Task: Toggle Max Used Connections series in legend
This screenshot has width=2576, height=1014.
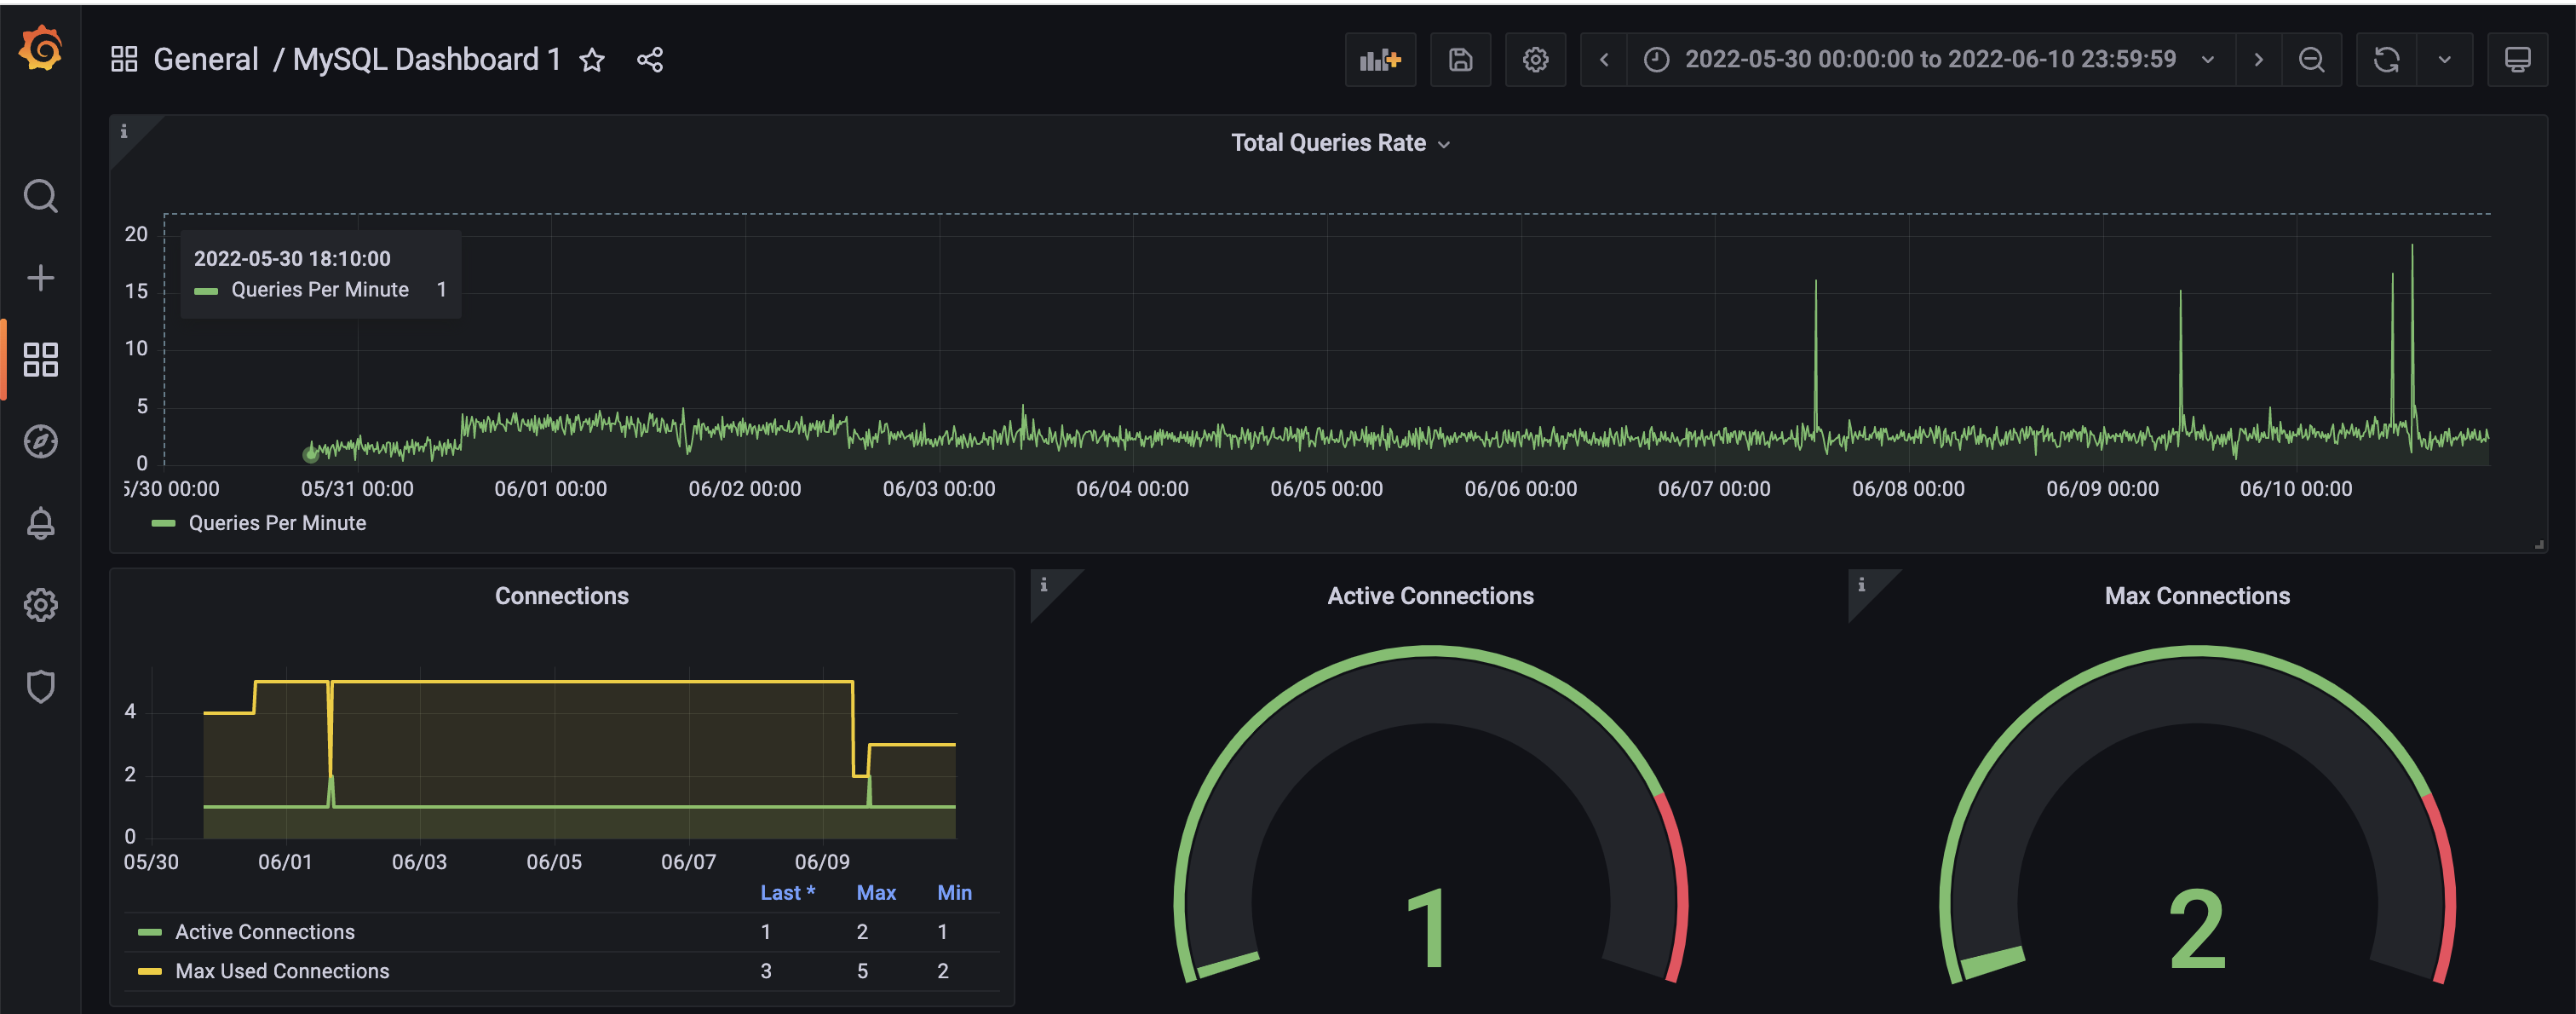Action: [x=282, y=971]
